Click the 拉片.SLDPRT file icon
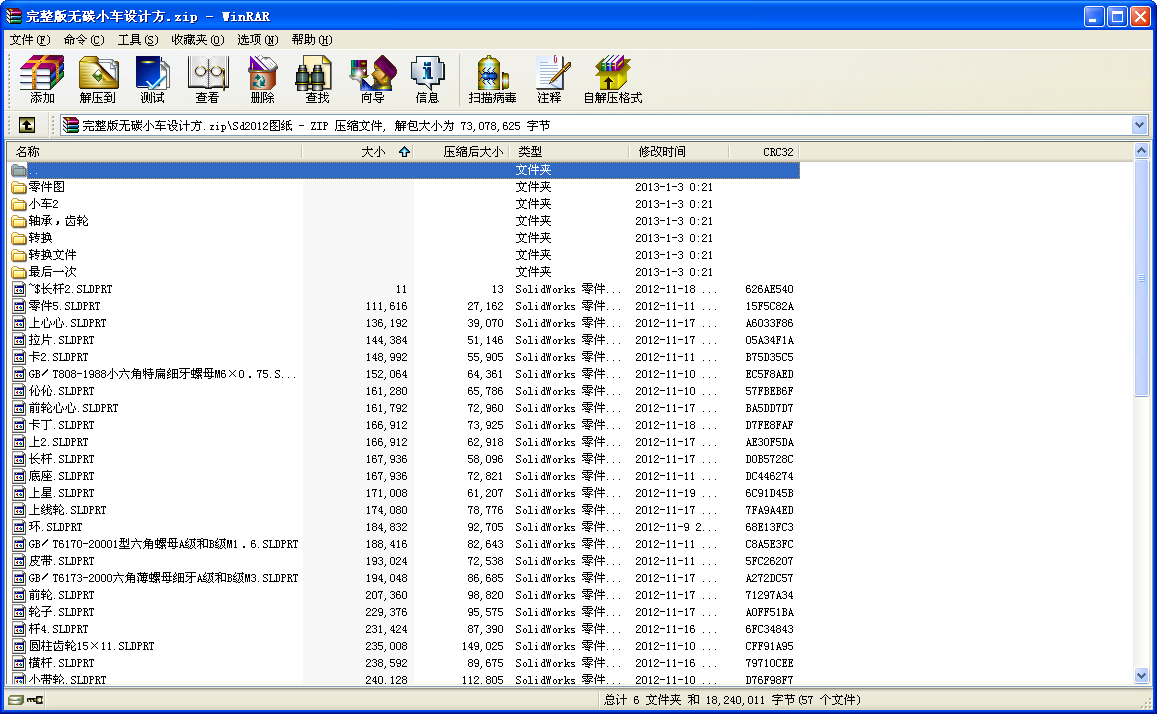Screen dimensions: 1157x714 pyautogui.click(x=19, y=340)
